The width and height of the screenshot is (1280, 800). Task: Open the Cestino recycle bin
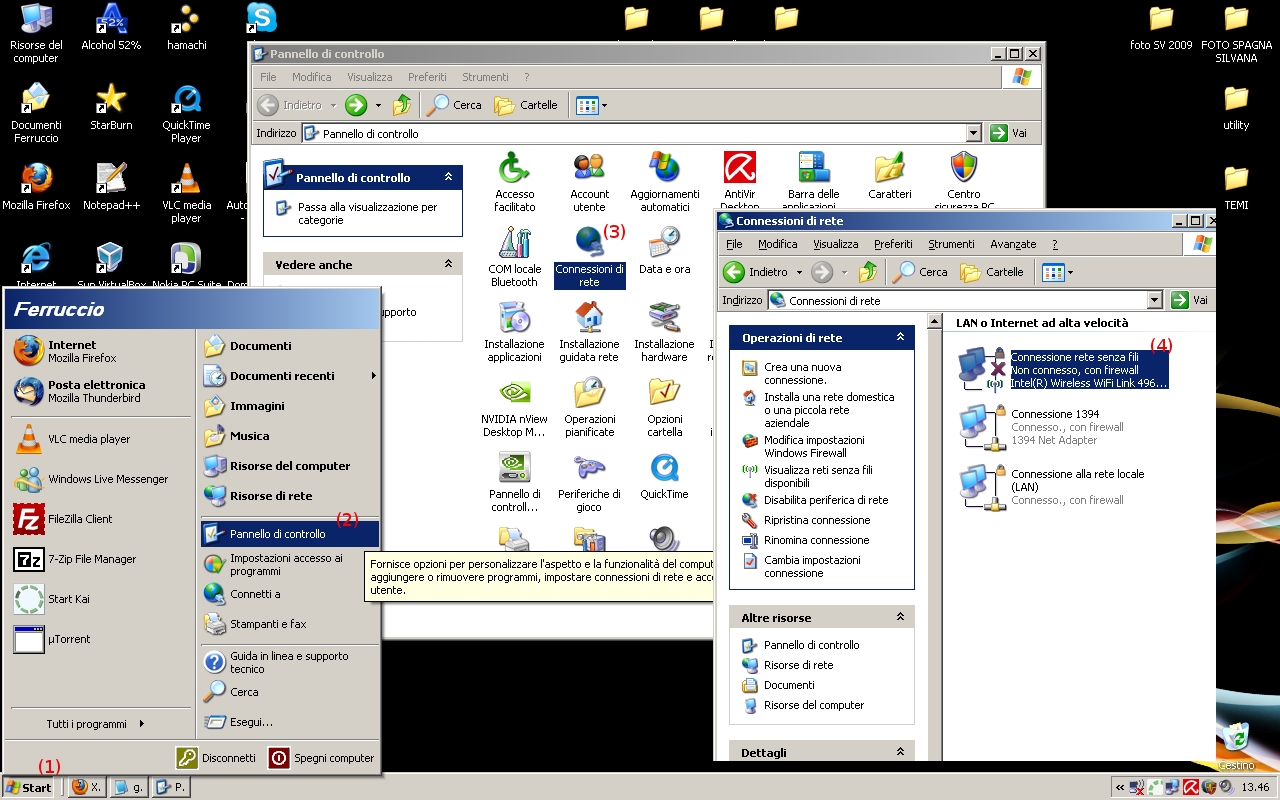point(1237,746)
